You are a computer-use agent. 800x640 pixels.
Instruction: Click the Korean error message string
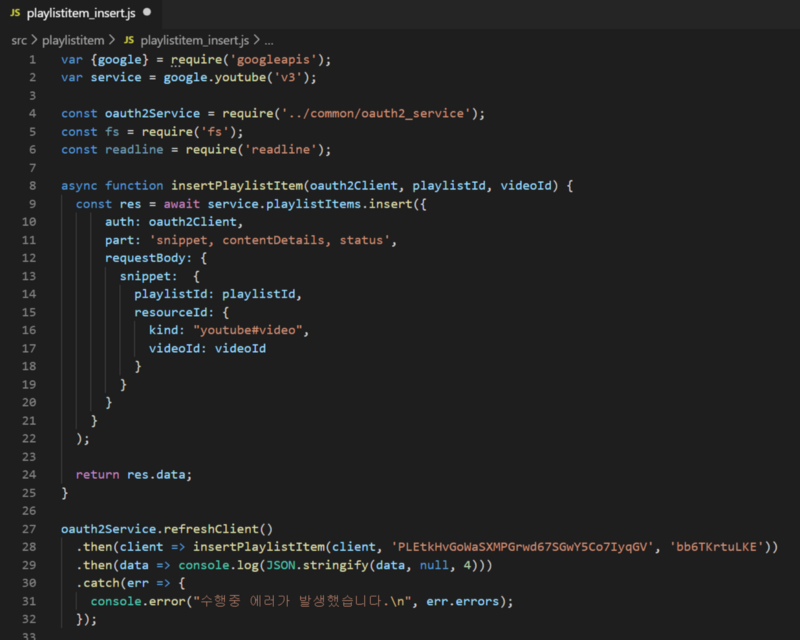302,602
